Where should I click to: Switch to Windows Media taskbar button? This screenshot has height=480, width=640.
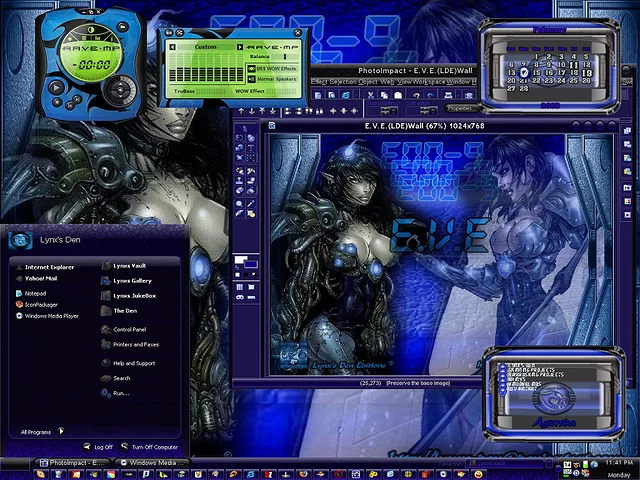coord(152,463)
